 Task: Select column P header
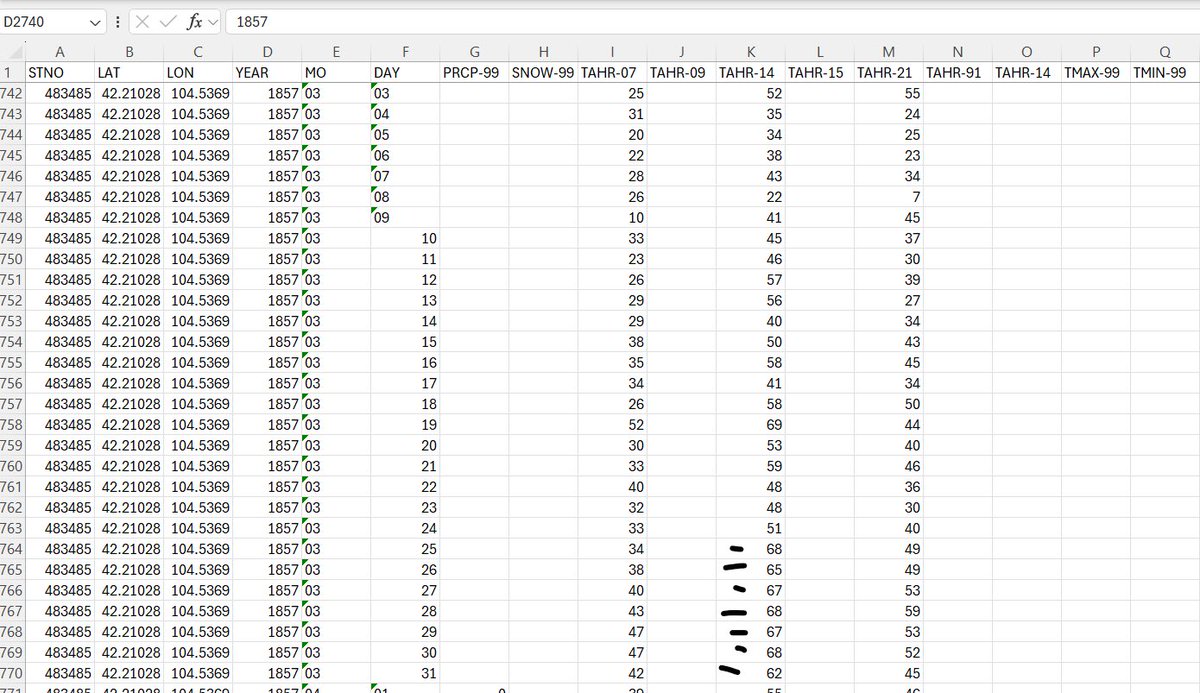click(1096, 52)
